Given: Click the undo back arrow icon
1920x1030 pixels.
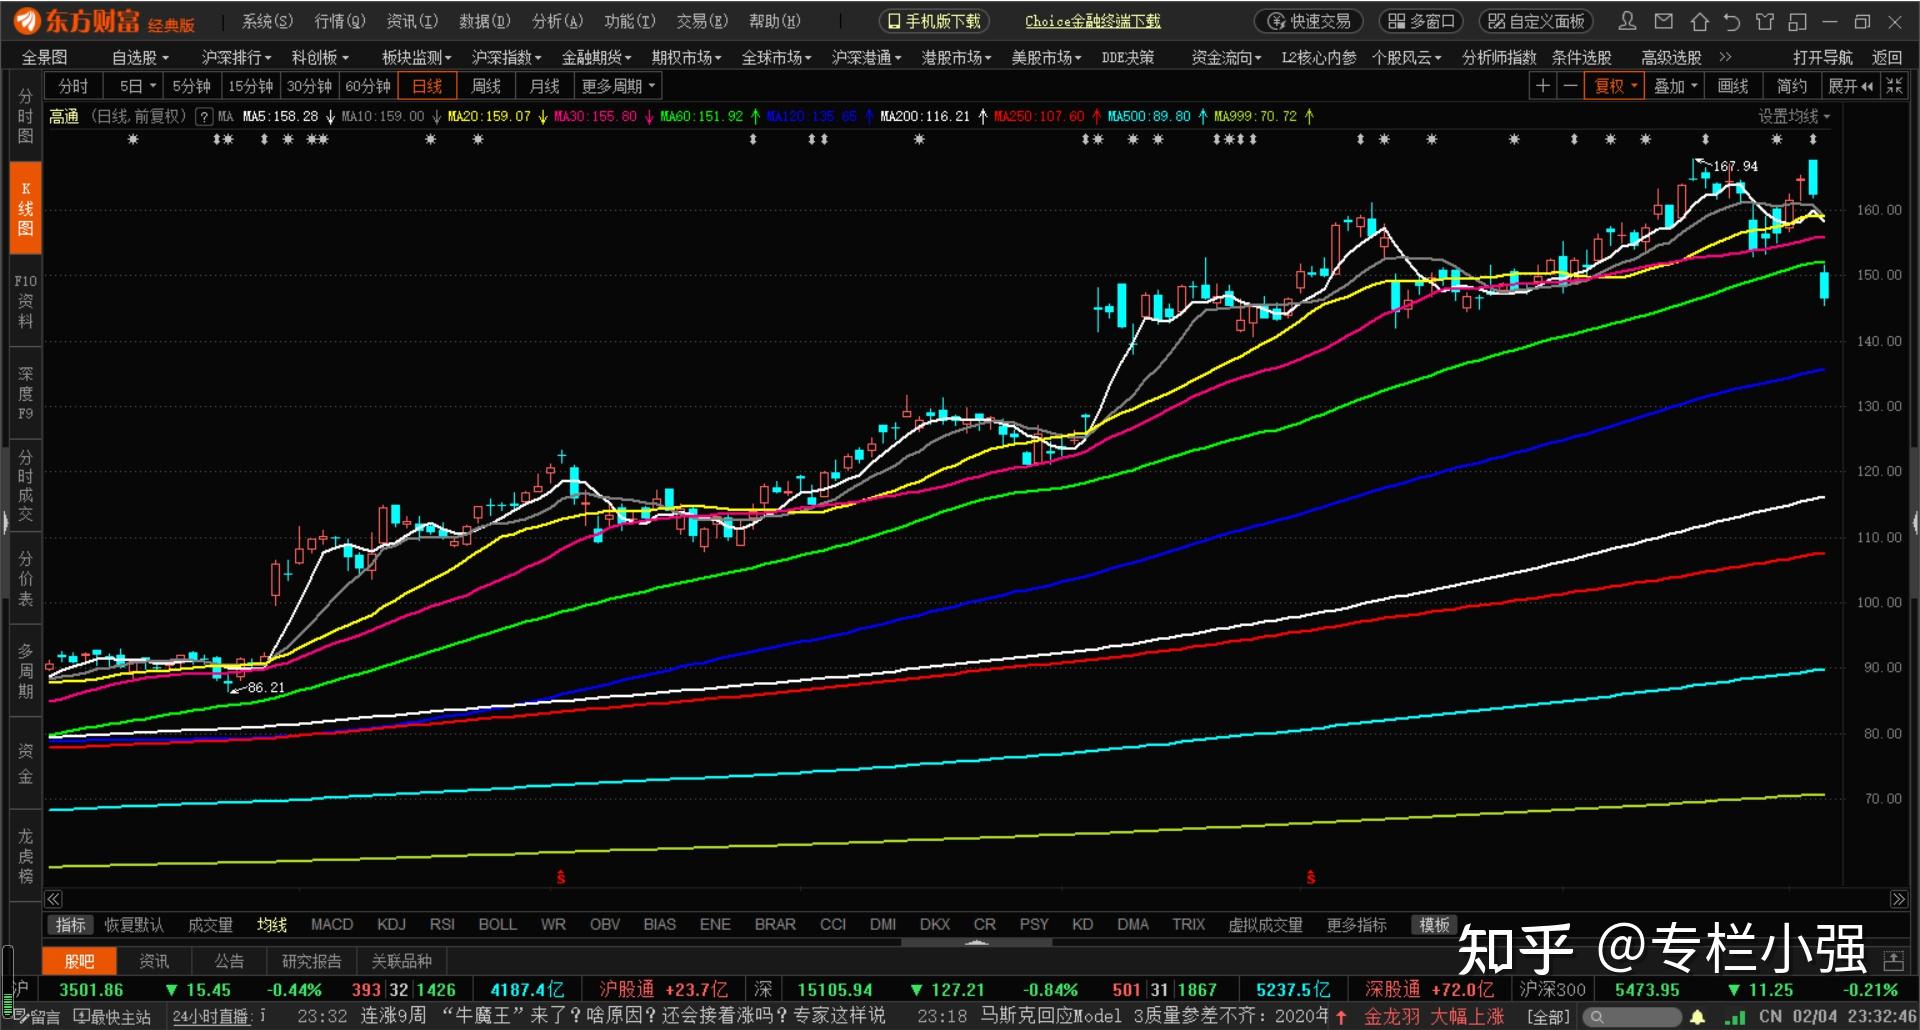Looking at the screenshot, I should click(x=1732, y=21).
